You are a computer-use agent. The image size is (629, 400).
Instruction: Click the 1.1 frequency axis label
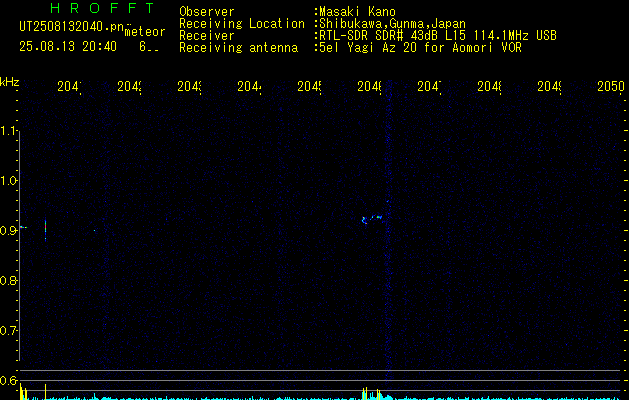[9, 131]
